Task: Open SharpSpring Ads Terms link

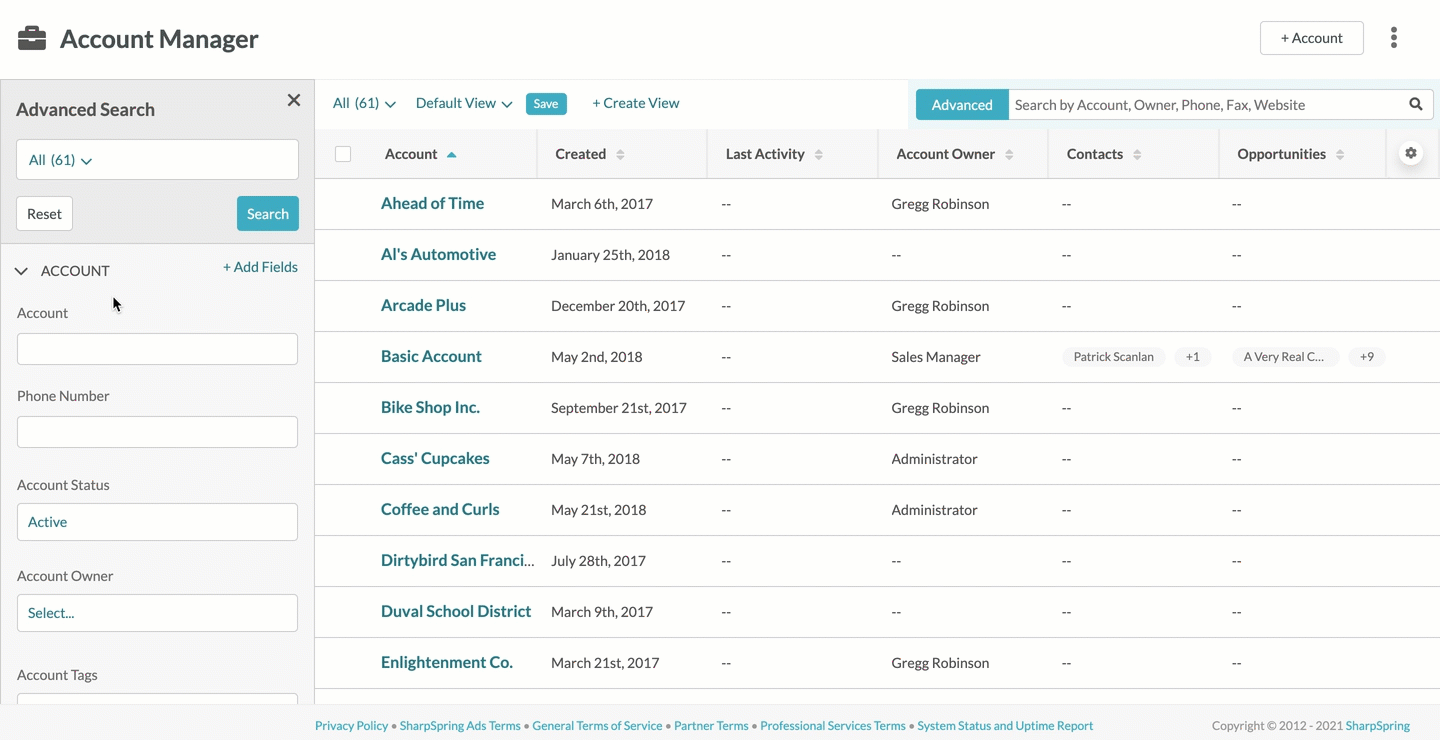Action: 460,726
